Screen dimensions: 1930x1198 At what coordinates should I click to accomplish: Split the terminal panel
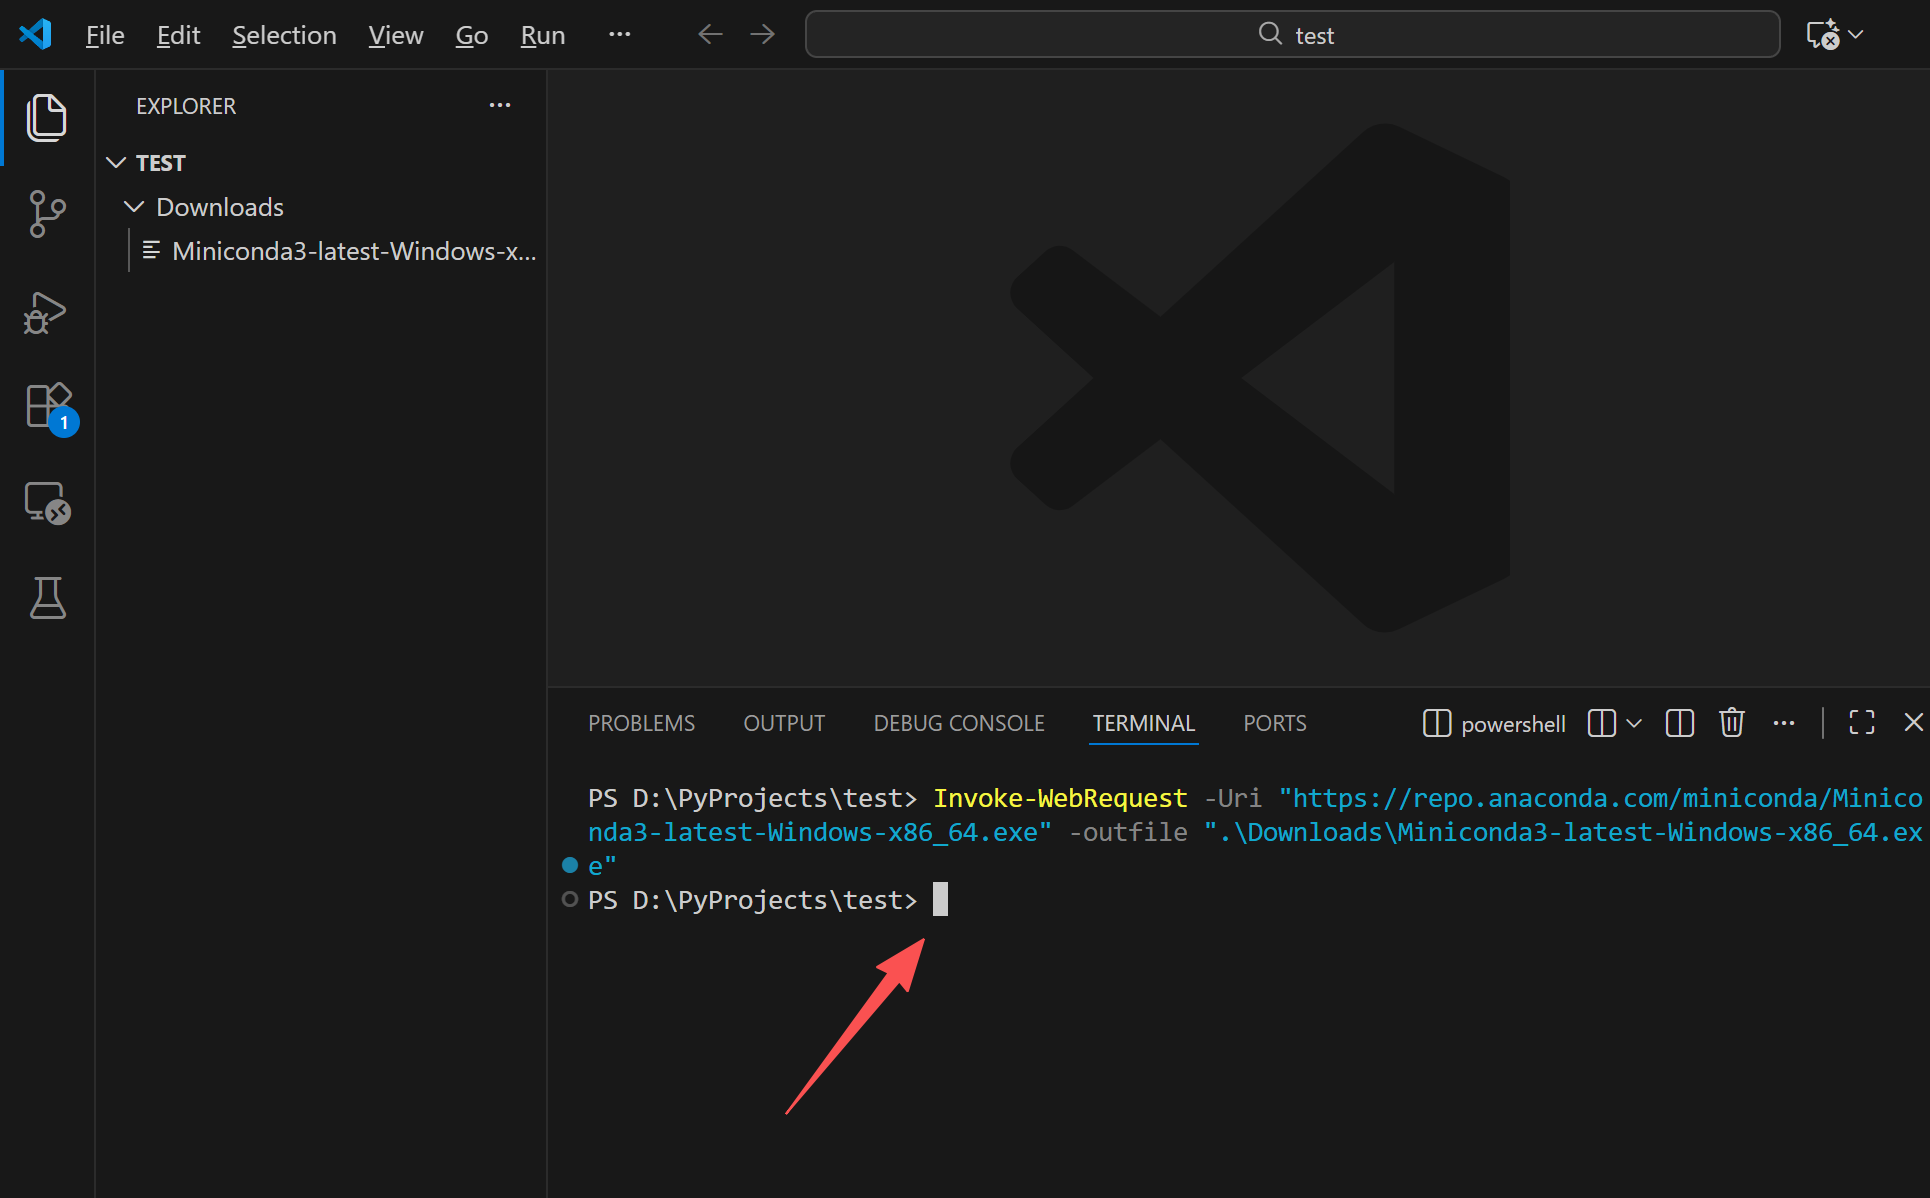click(1601, 722)
